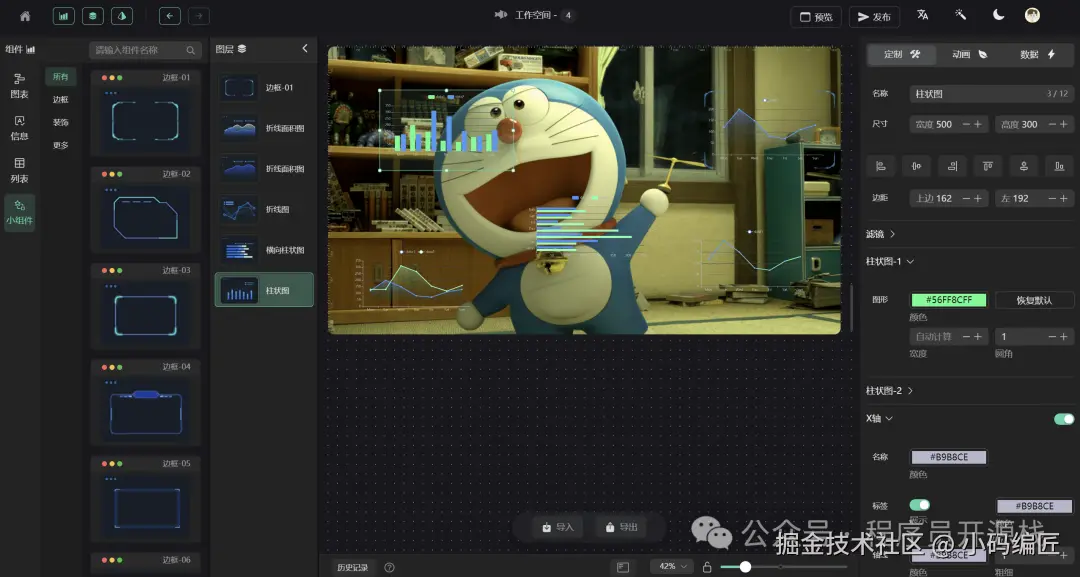Decrease 左 192 margin with minus
Image resolution: width=1080 pixels, height=577 pixels.
[1052, 198]
